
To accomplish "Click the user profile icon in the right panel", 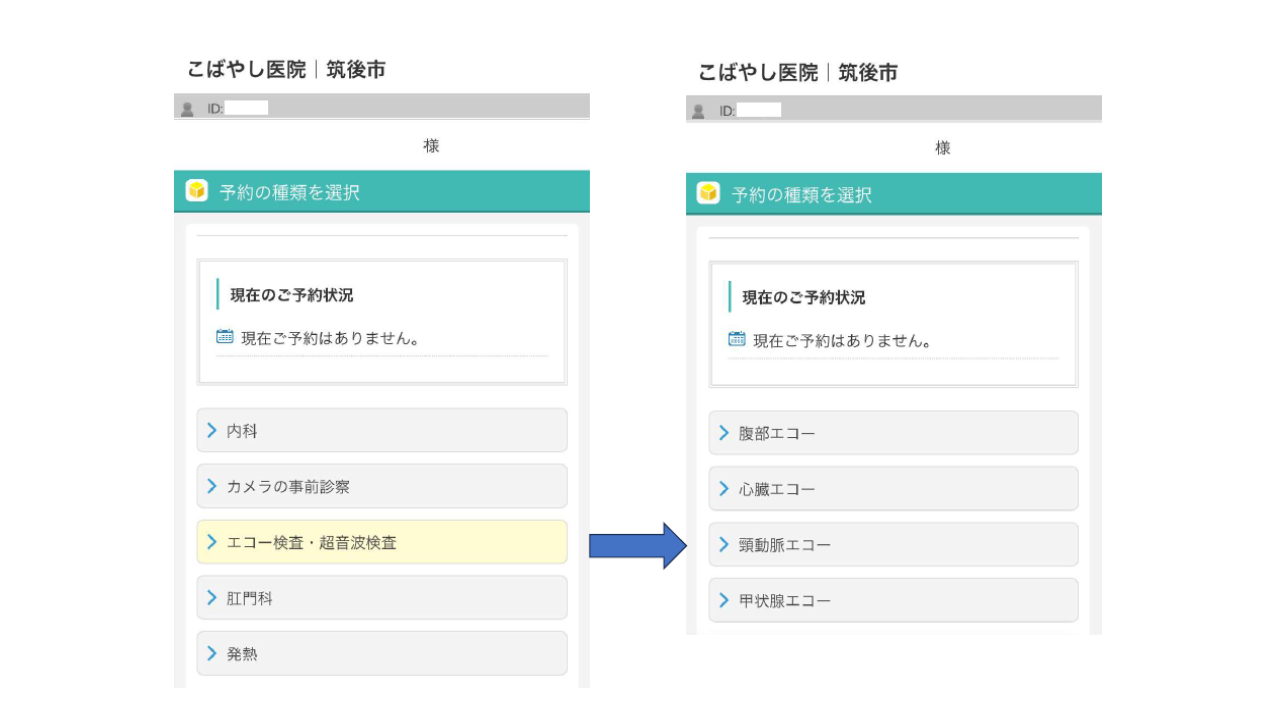I will (699, 111).
